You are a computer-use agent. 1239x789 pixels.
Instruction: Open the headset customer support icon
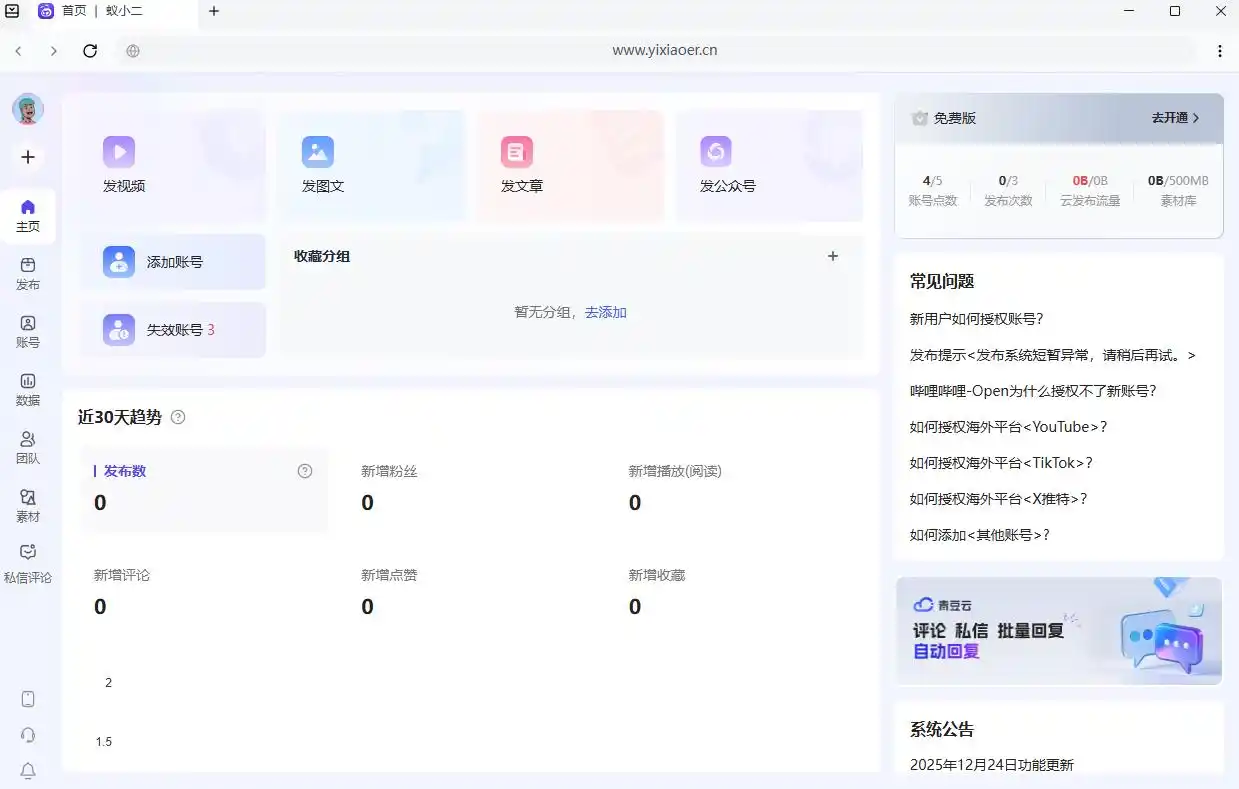[x=28, y=735]
